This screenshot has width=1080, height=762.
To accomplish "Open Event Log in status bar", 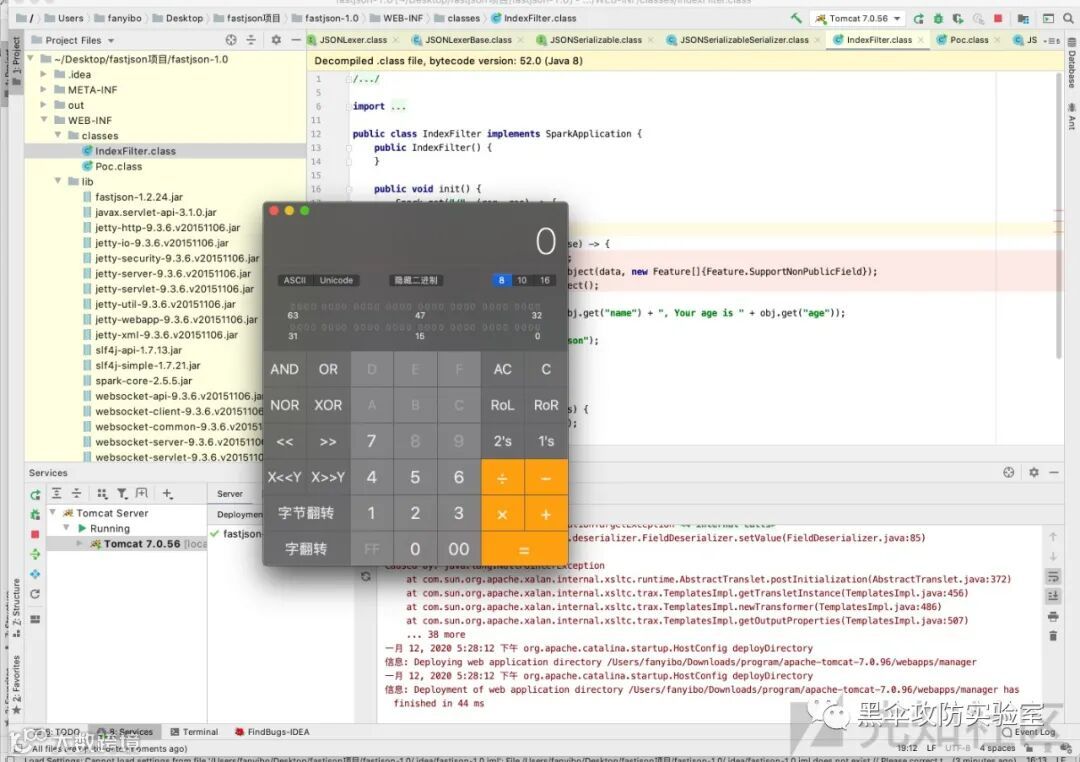I will tap(1029, 732).
